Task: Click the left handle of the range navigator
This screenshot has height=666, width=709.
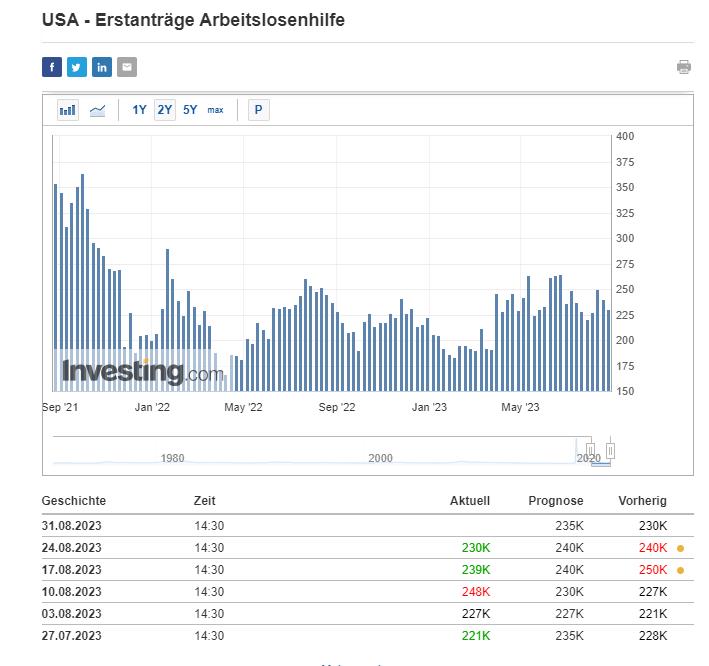Action: pyautogui.click(x=591, y=449)
